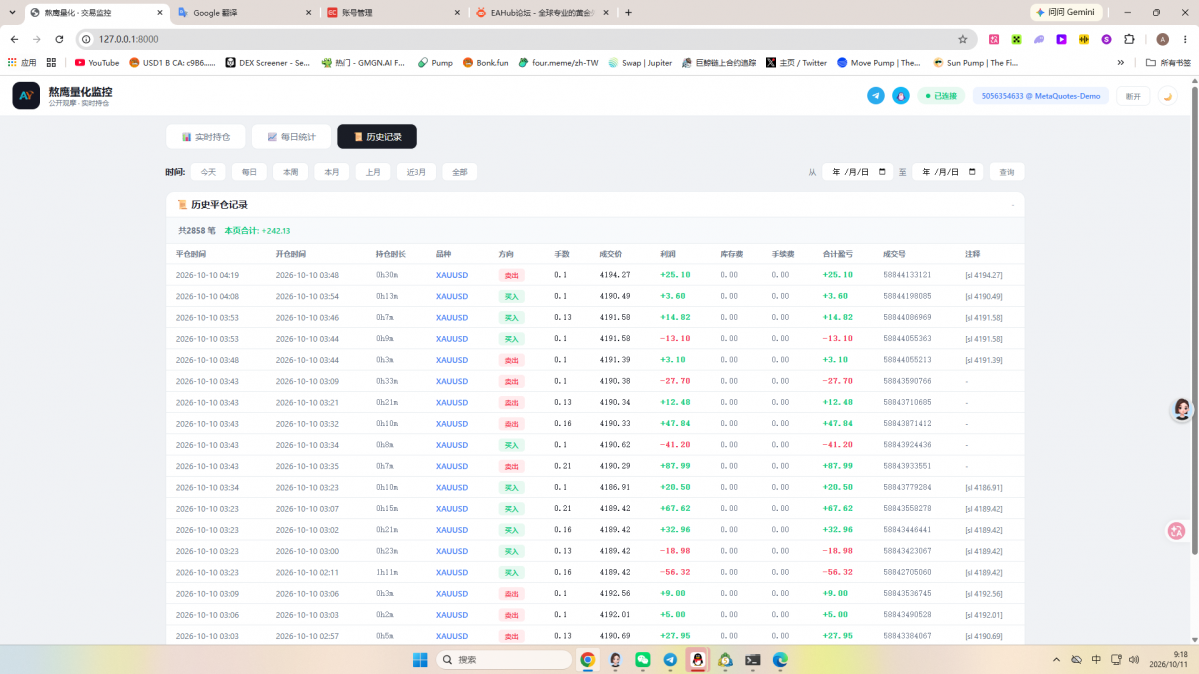Switch to the Google 翻译 browser tab
The height and width of the screenshot is (674, 1199).
[244, 13]
